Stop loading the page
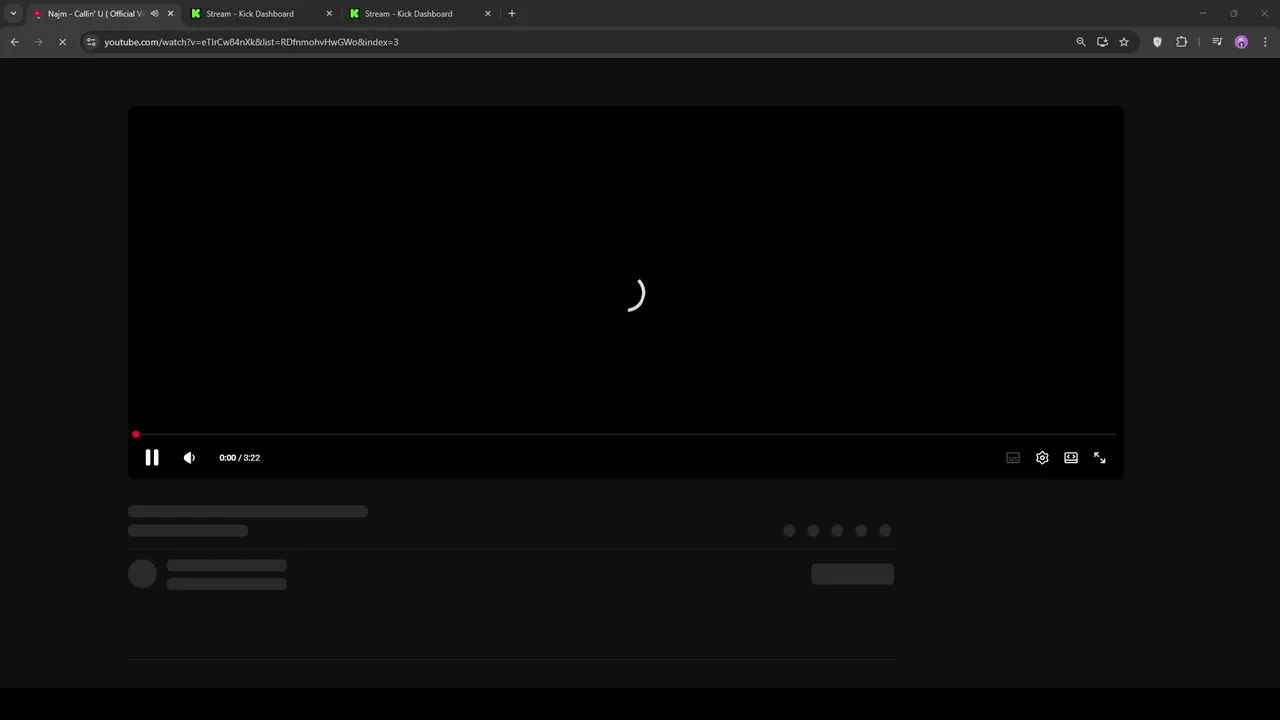 point(62,42)
